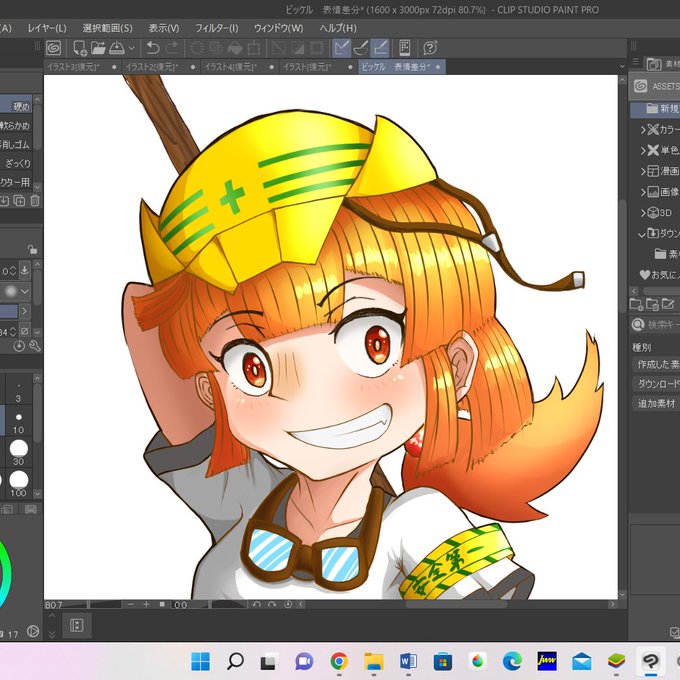This screenshot has width=680, height=680.
Task: Select brush size 100 preset
Action: click(18, 484)
